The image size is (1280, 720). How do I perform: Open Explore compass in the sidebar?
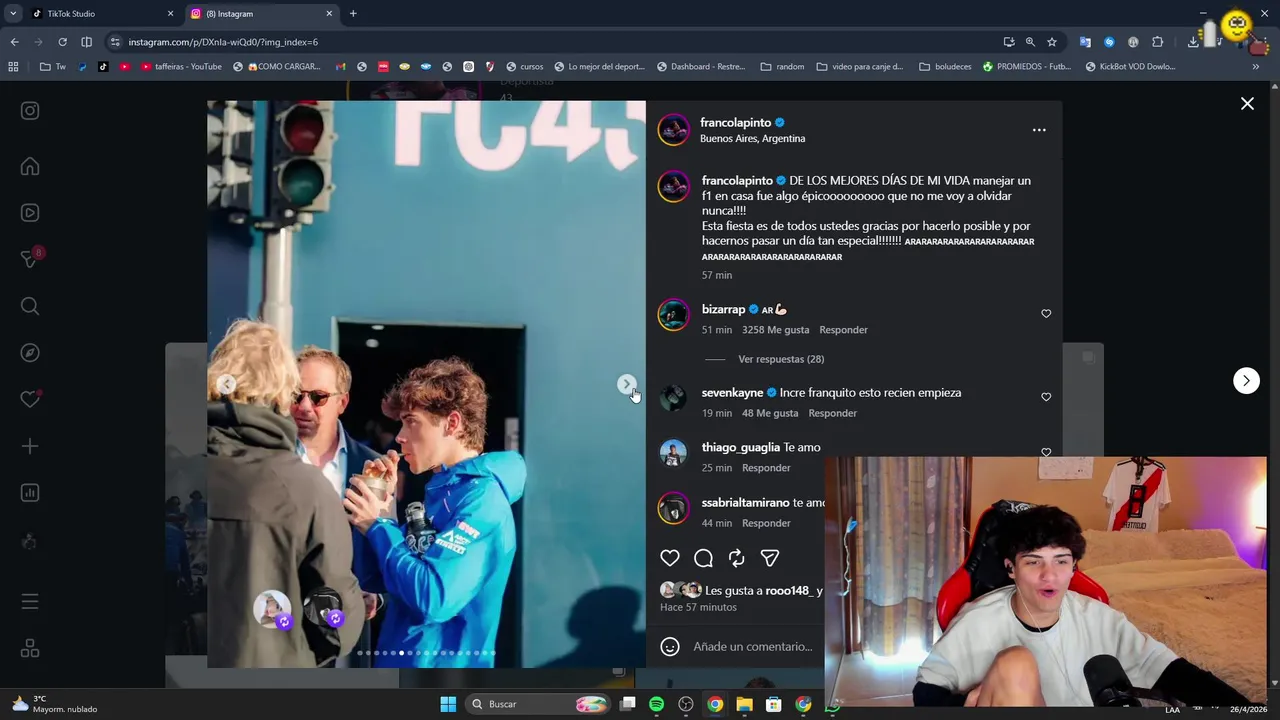coord(30,352)
